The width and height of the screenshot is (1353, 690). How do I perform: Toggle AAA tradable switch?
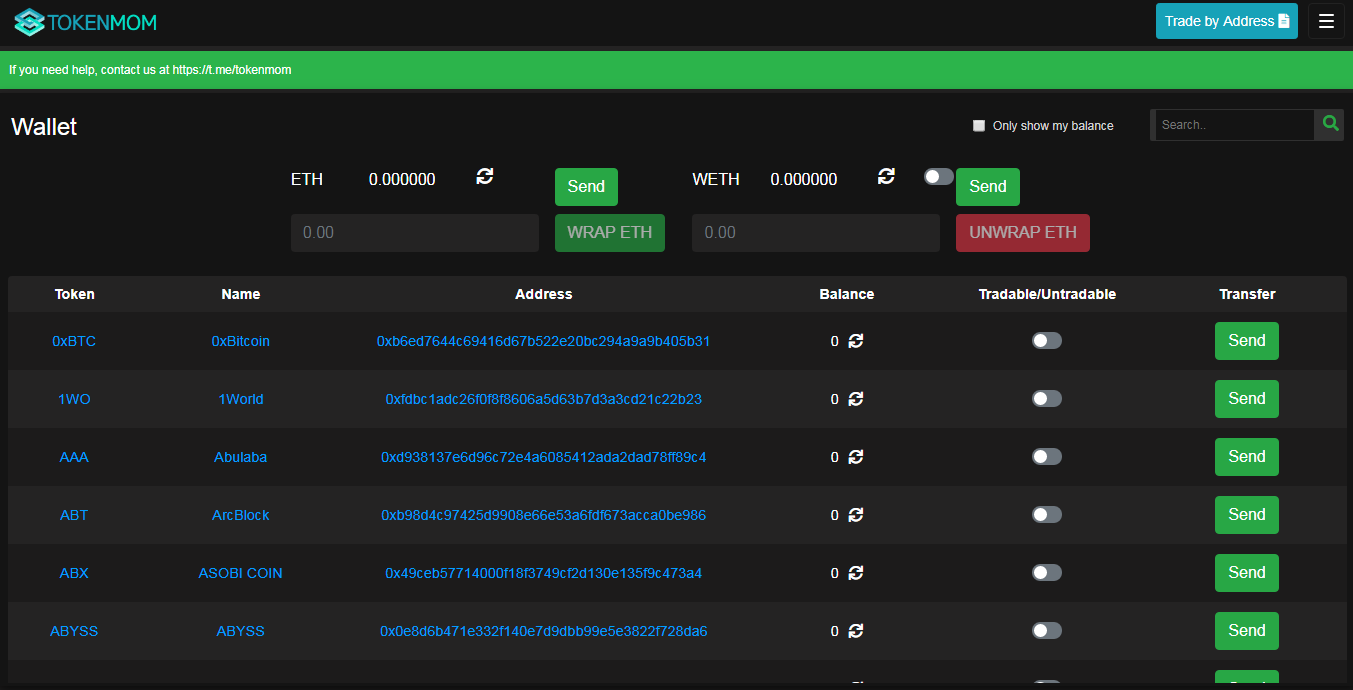tap(1047, 457)
